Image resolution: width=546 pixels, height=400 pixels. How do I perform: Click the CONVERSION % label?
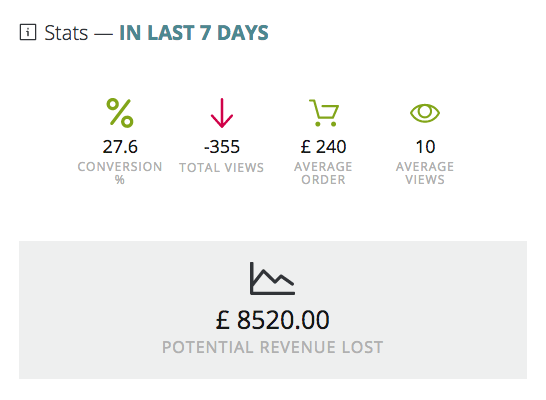click(120, 173)
